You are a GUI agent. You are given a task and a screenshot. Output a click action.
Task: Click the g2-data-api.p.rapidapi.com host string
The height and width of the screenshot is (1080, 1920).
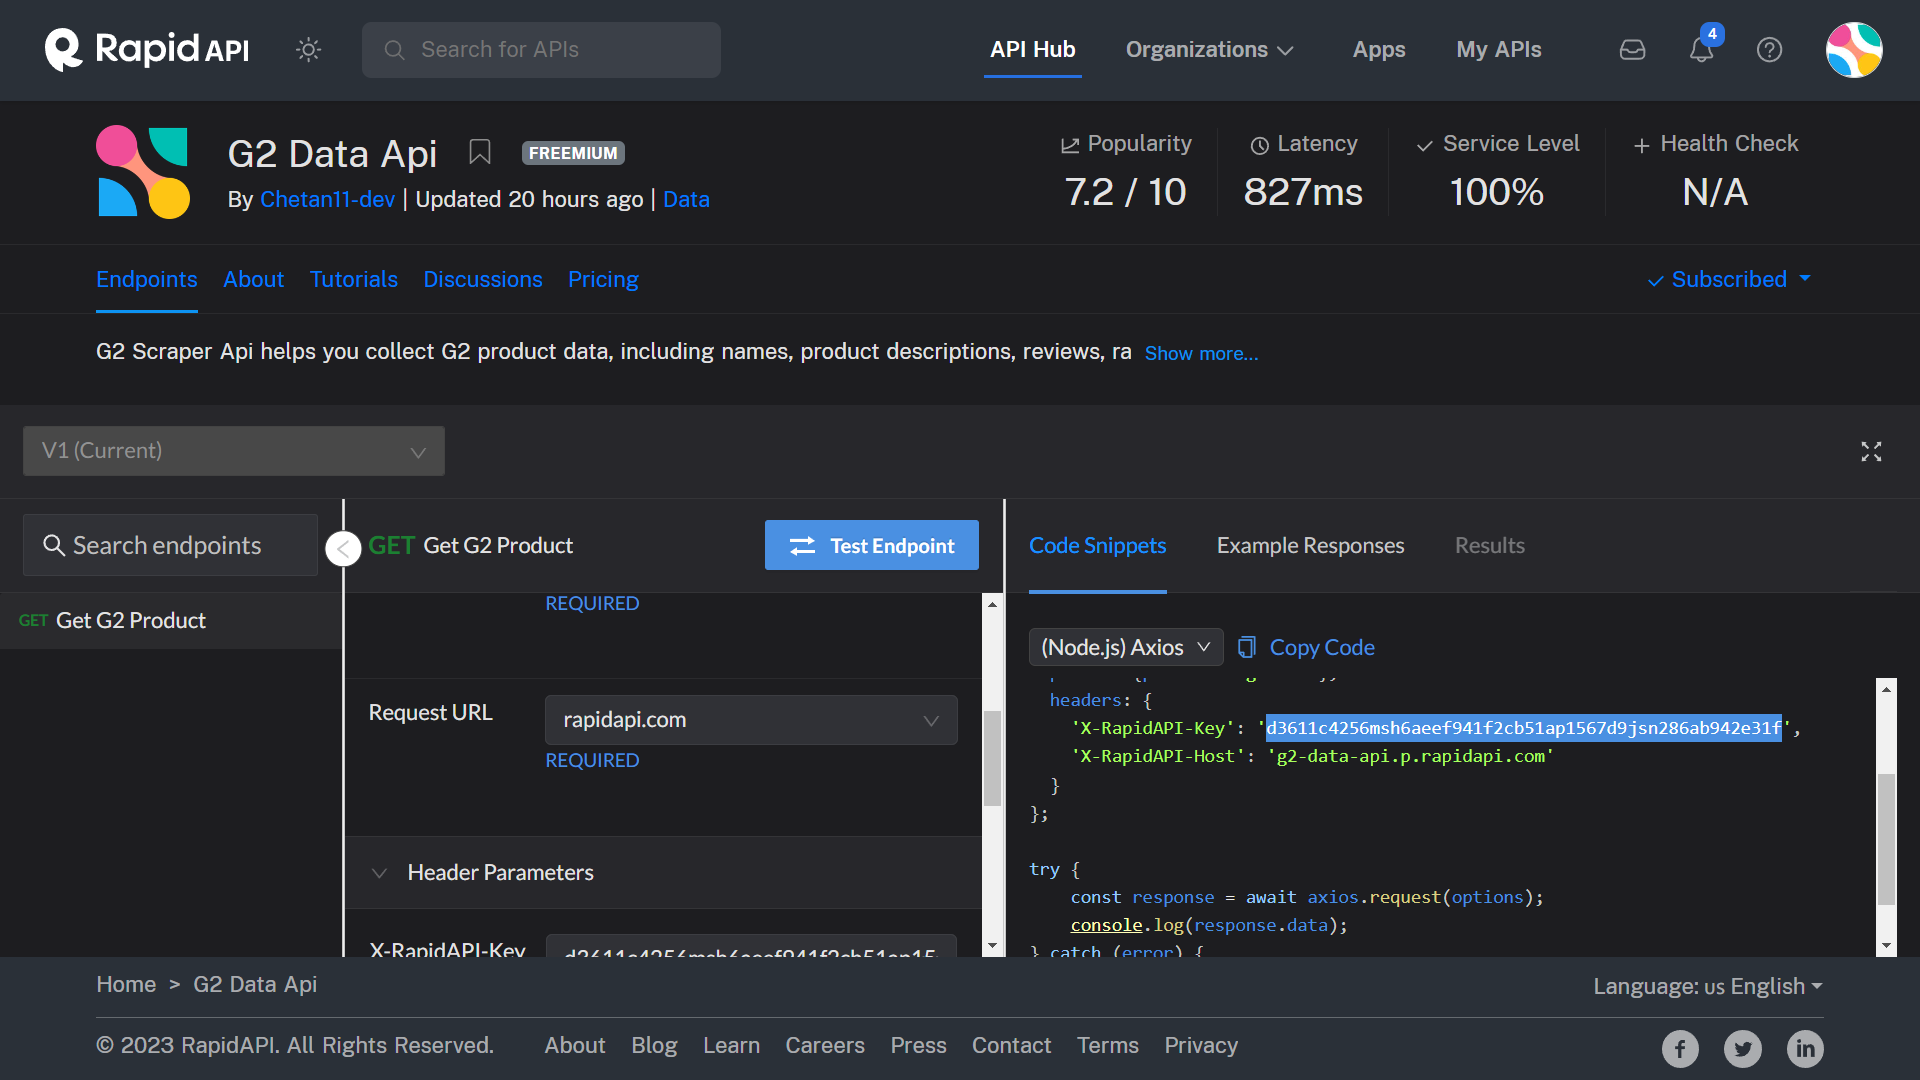pos(1410,756)
